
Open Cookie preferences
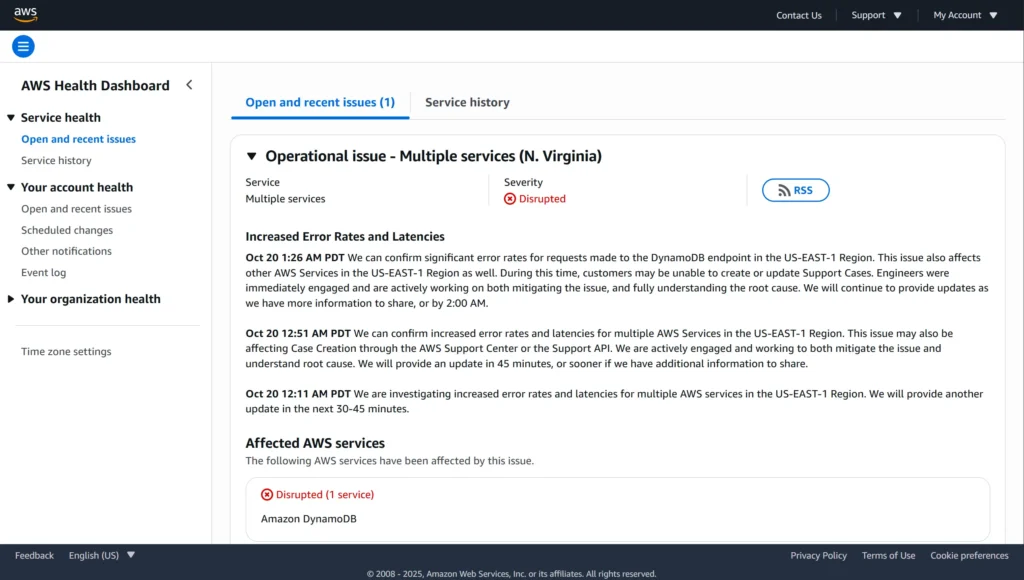[969, 555]
